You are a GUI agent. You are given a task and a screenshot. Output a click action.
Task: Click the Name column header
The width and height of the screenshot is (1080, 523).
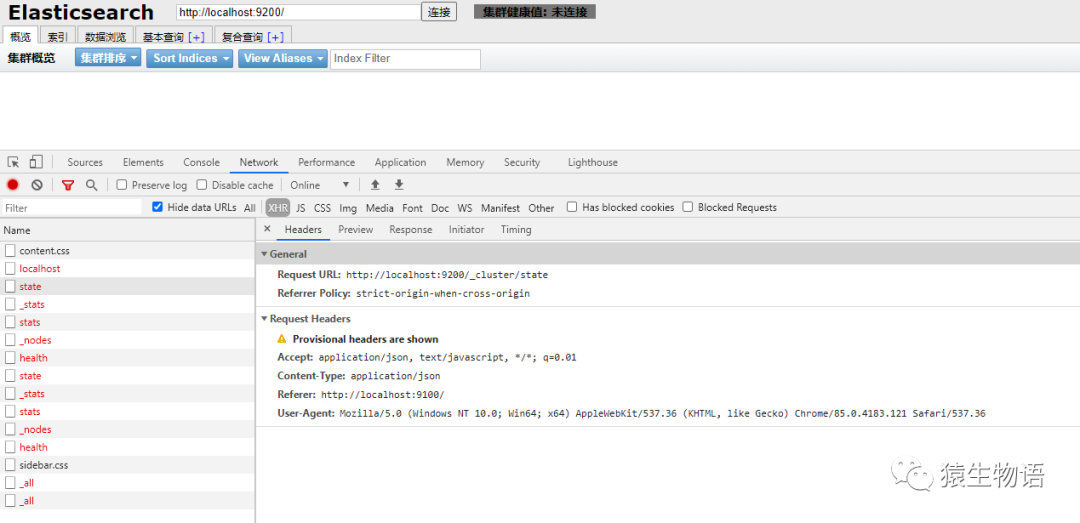point(127,230)
